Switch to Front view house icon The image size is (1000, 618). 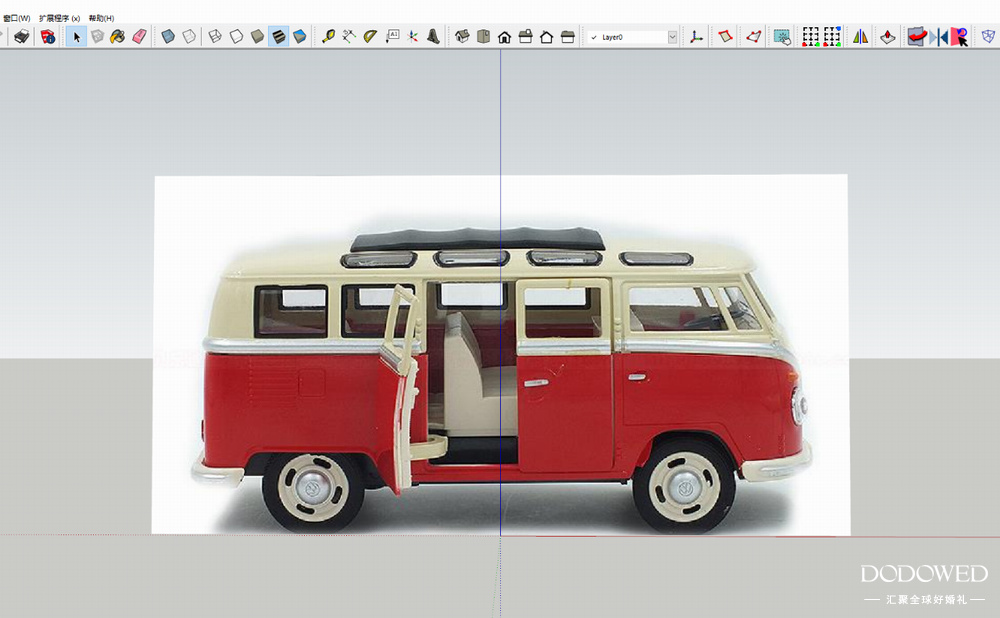pyautogui.click(x=504, y=37)
